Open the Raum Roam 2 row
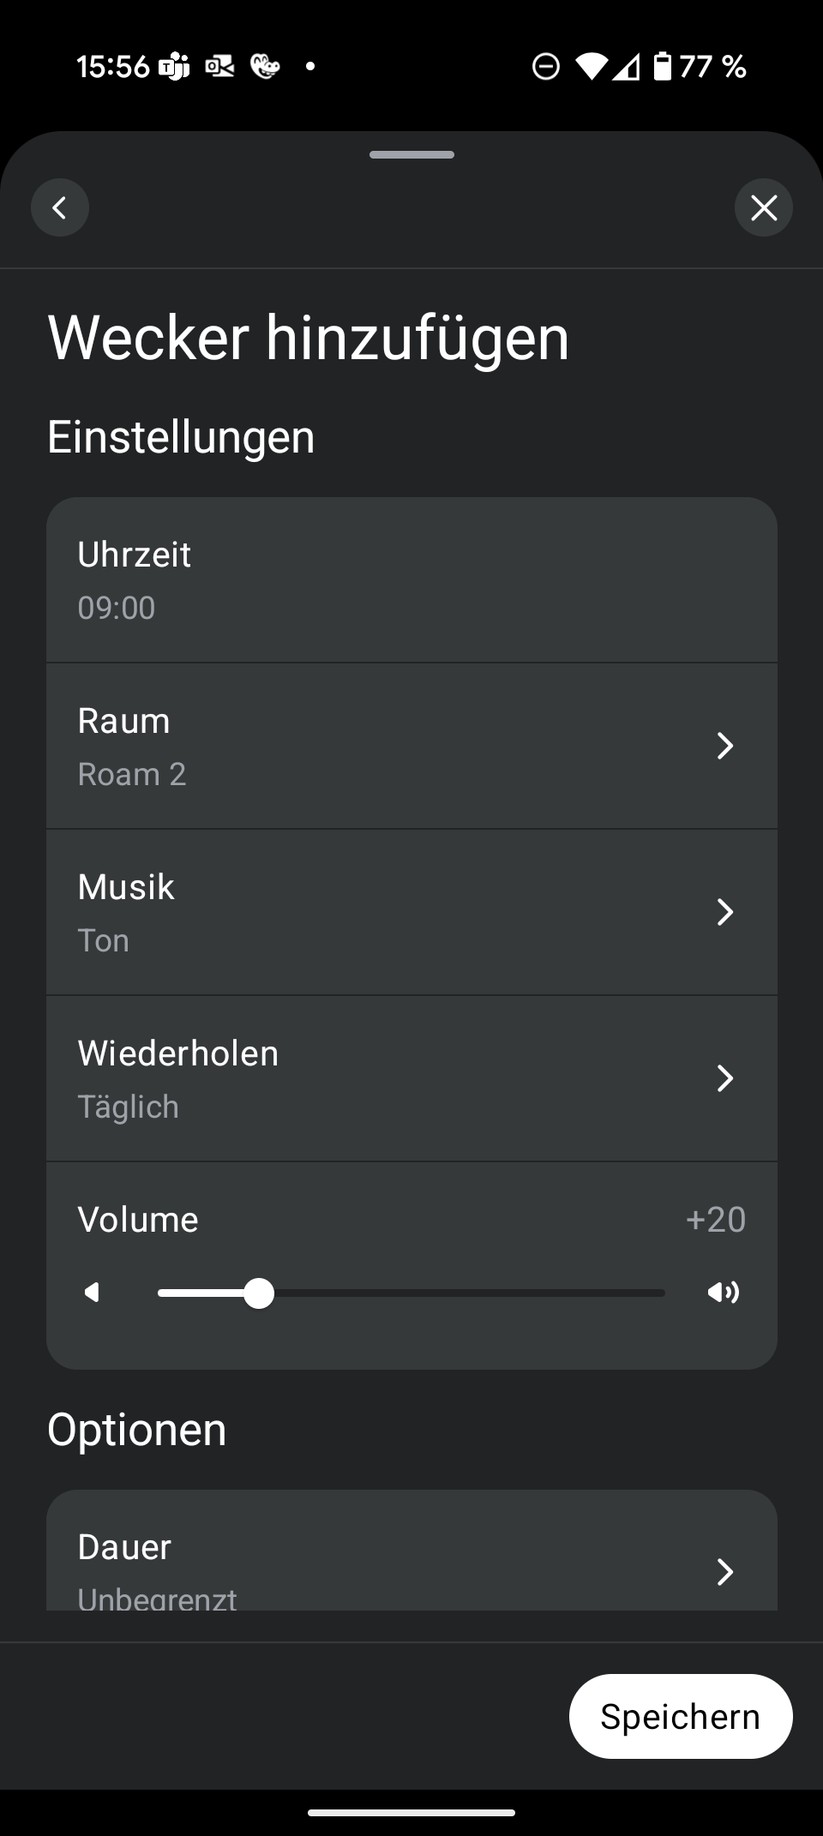 point(412,746)
